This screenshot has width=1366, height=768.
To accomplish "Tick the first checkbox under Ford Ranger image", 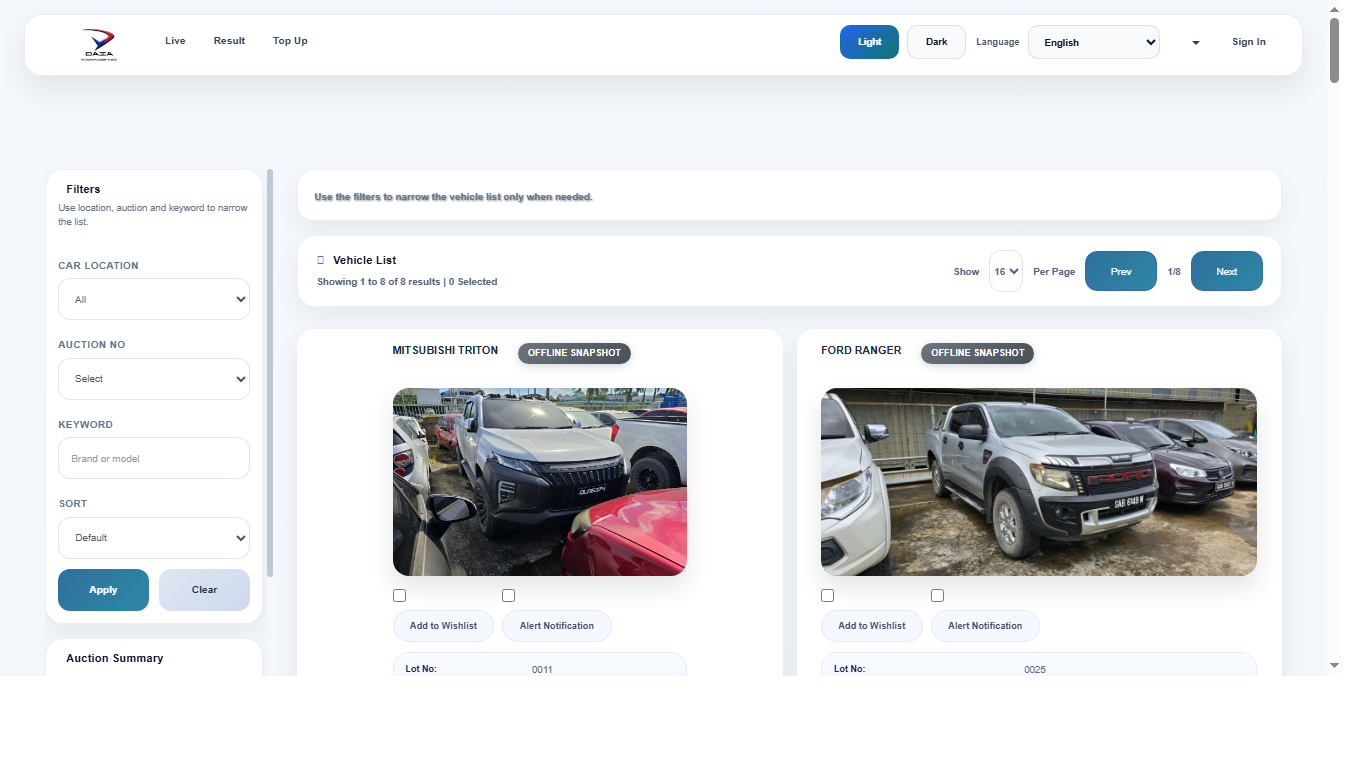I will click(828, 596).
